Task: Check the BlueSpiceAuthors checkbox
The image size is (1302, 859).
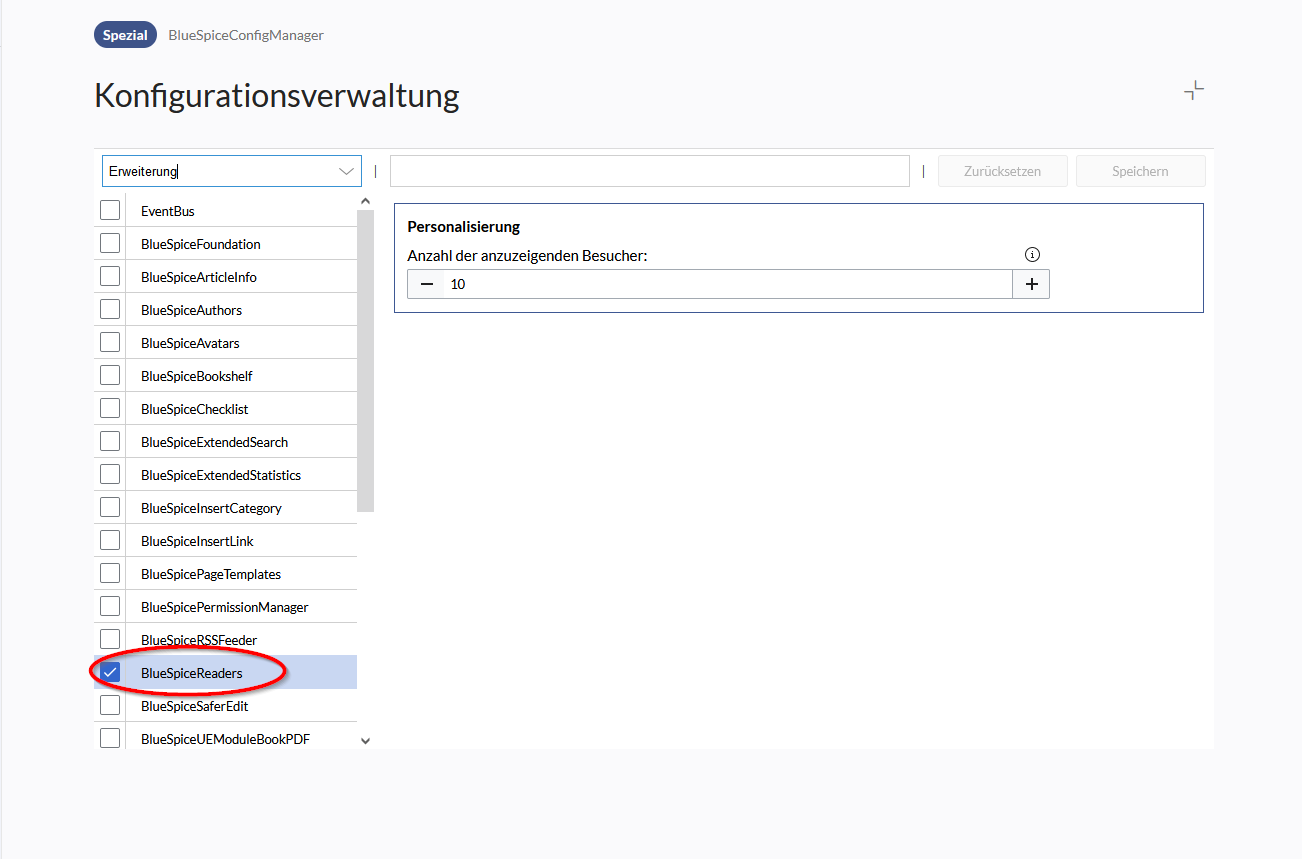Action: 110,310
